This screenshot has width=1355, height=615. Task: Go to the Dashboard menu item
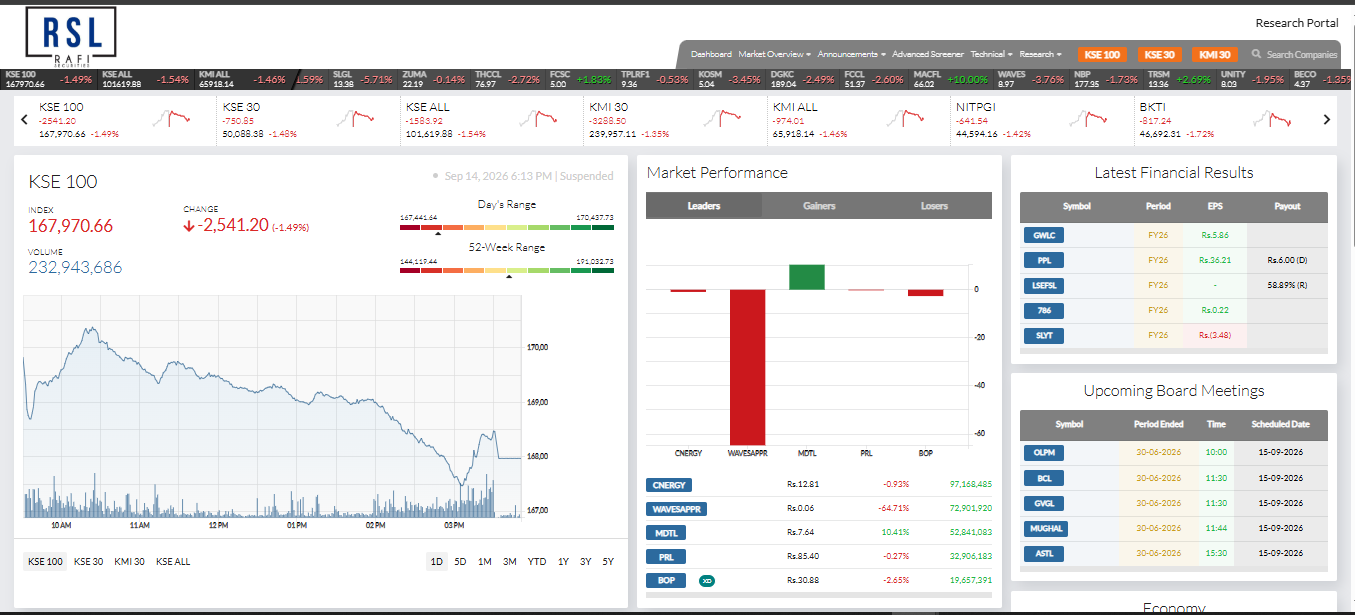coord(711,54)
